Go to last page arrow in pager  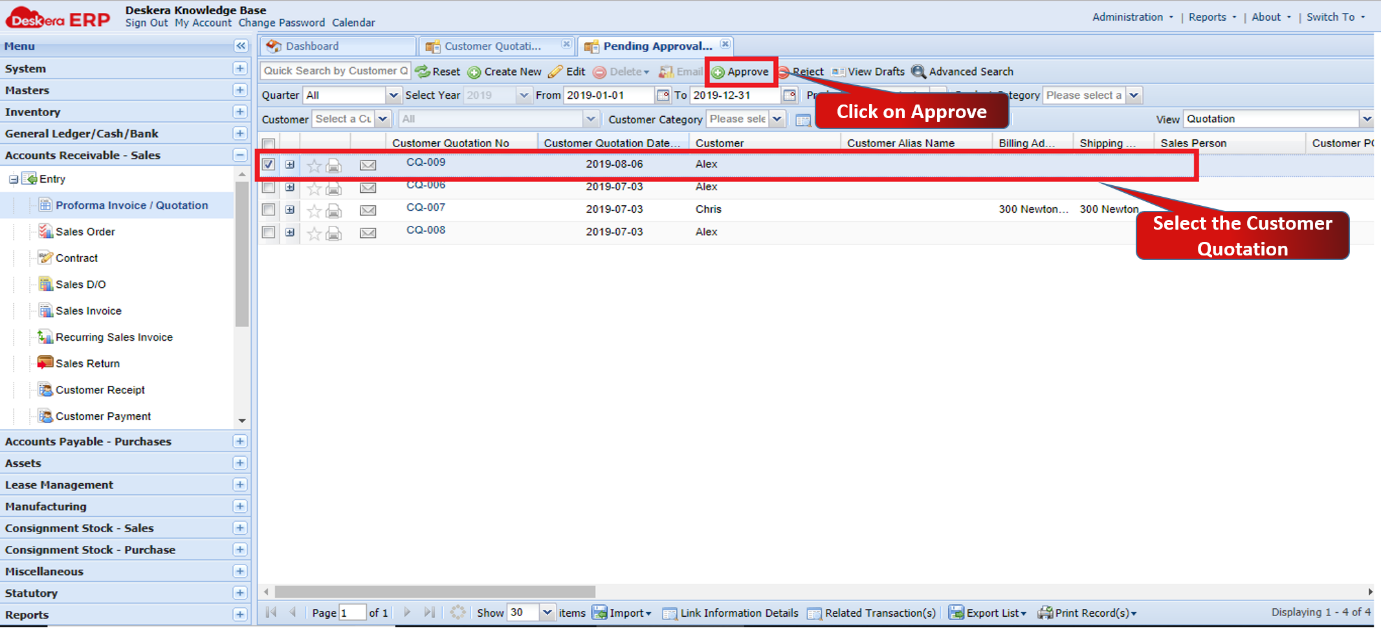click(x=429, y=612)
